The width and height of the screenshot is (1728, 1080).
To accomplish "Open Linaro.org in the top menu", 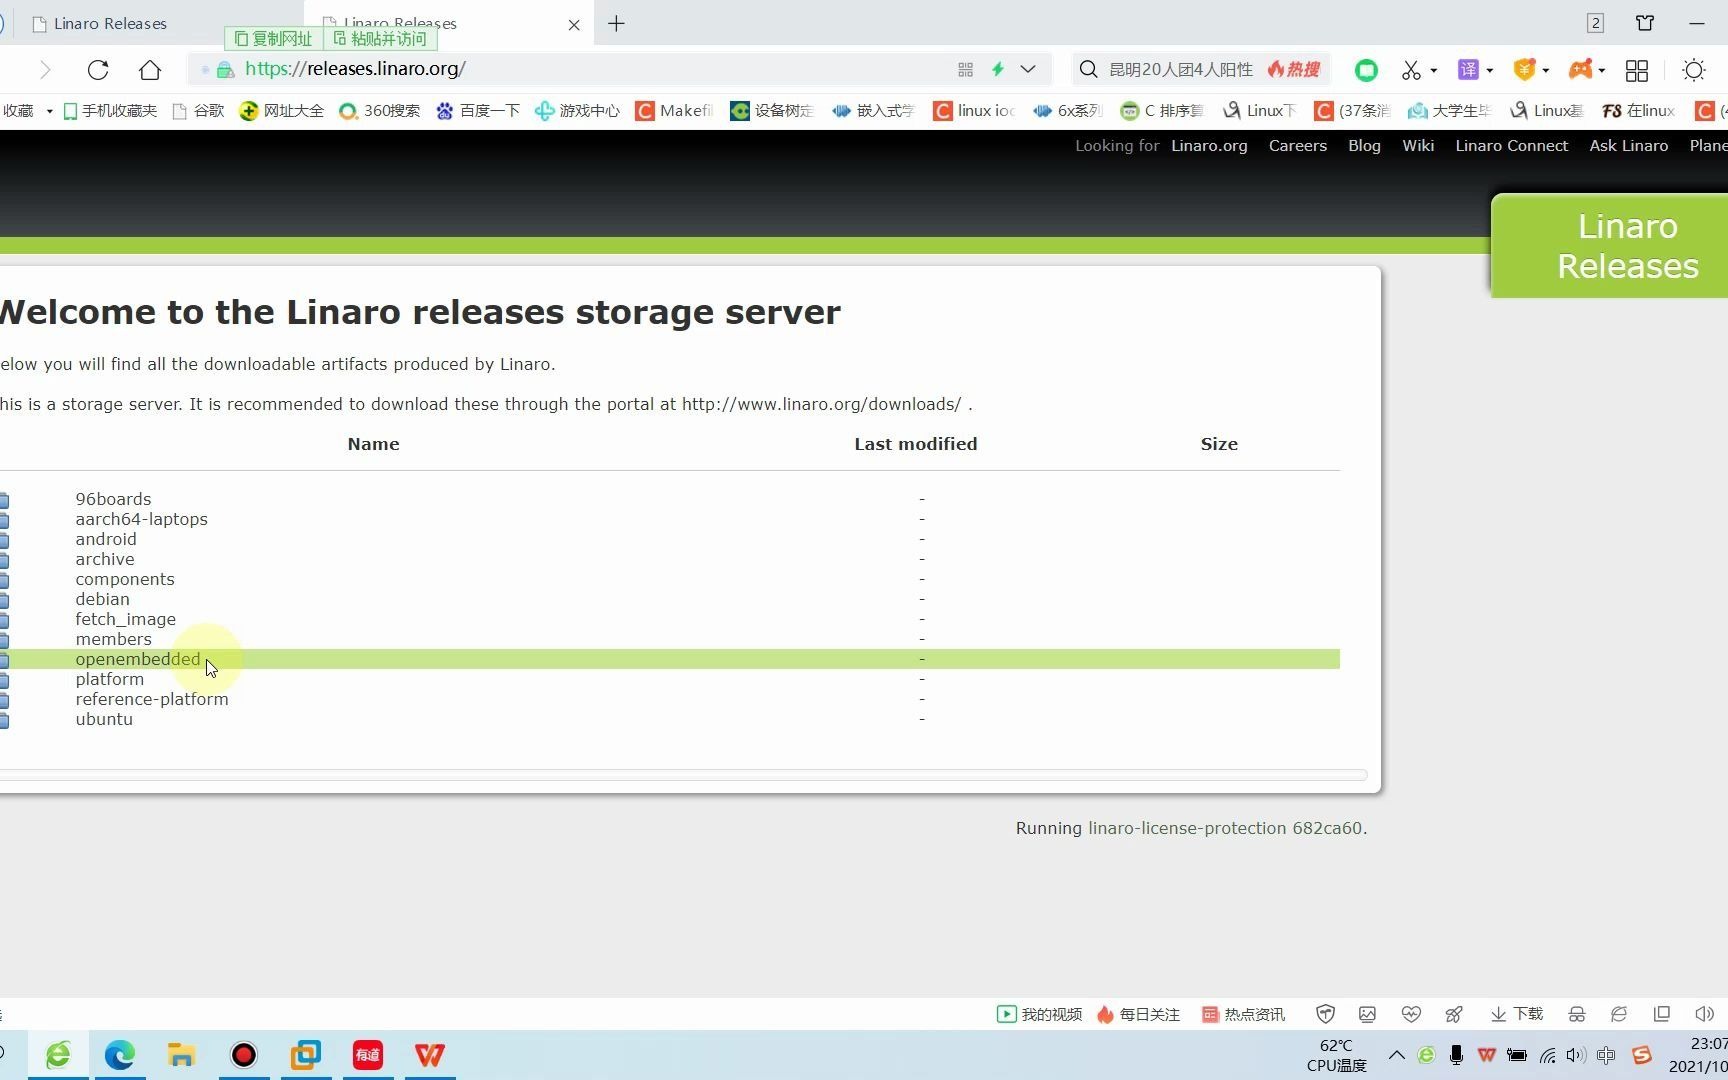I will point(1209,146).
